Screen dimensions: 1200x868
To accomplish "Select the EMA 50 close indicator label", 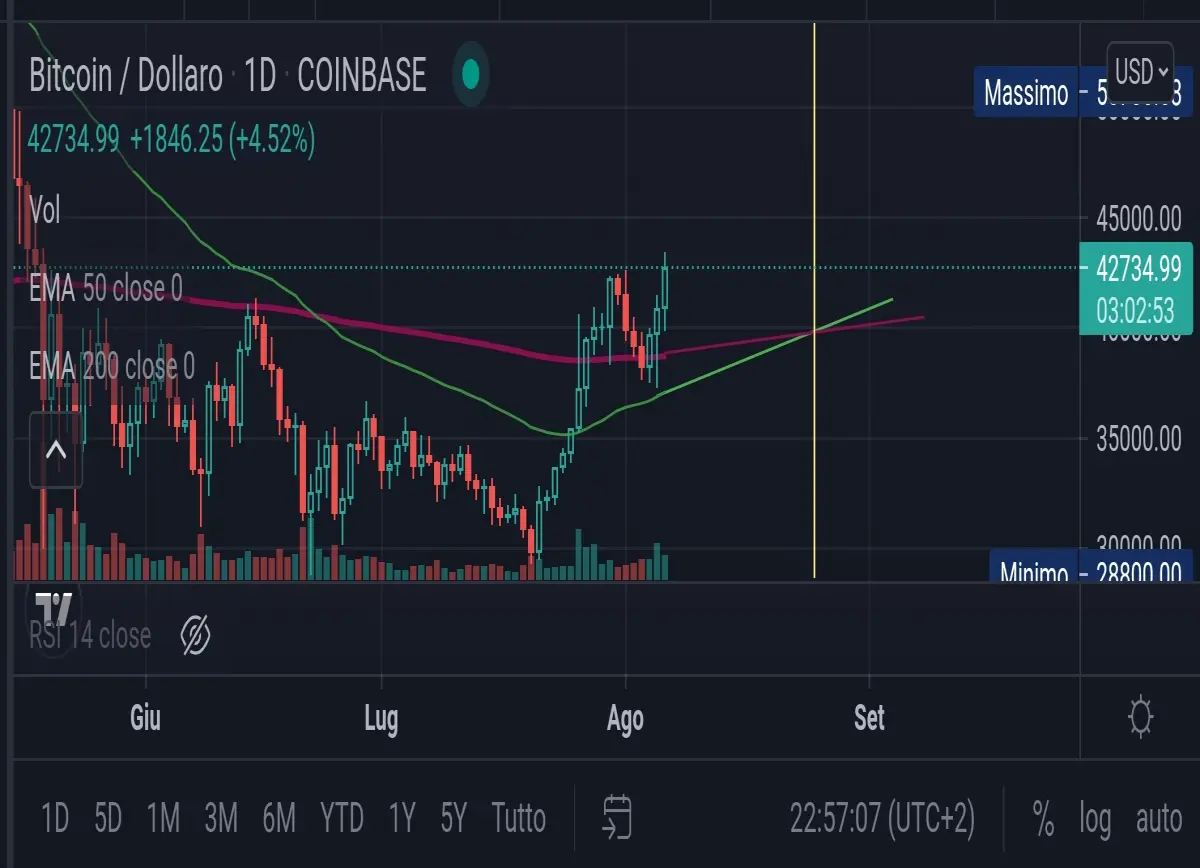I will point(105,289).
